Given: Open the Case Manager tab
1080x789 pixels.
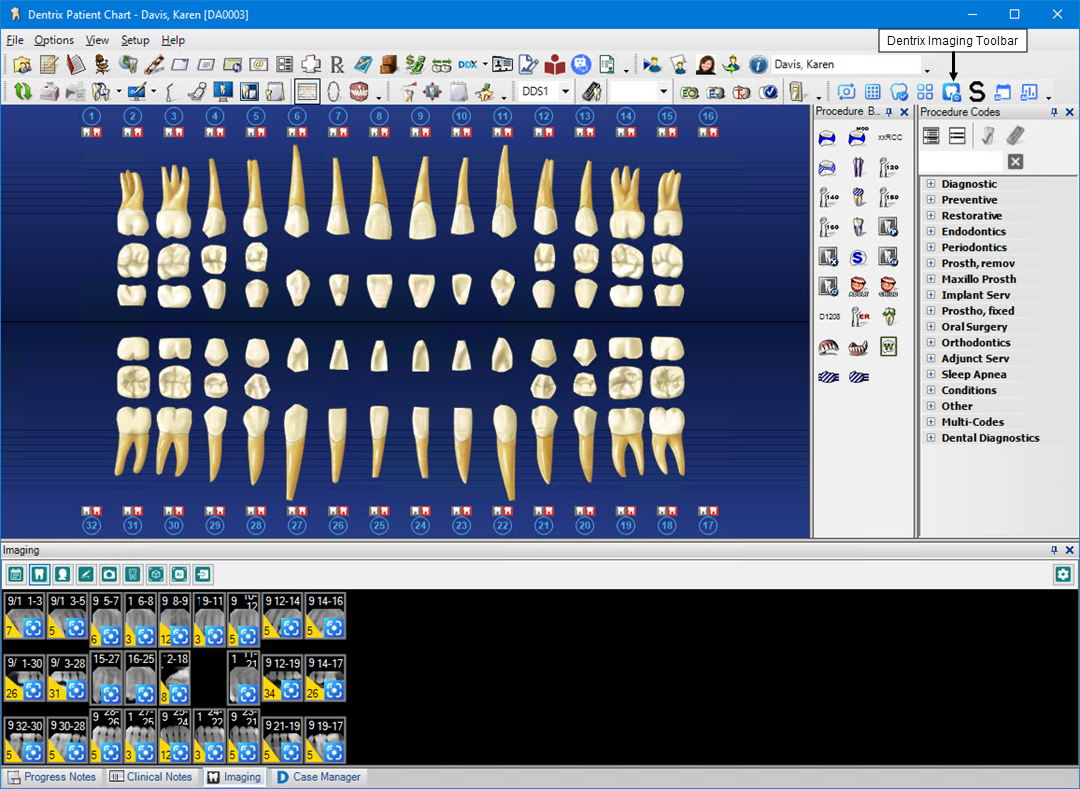Looking at the screenshot, I should click(318, 777).
